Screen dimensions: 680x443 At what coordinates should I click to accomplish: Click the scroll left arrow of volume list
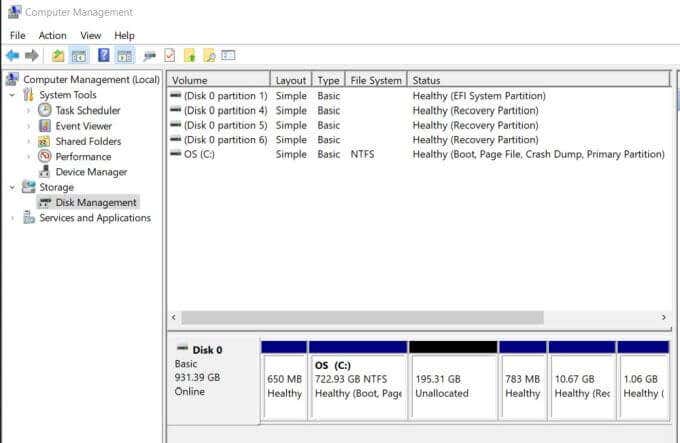(173, 317)
